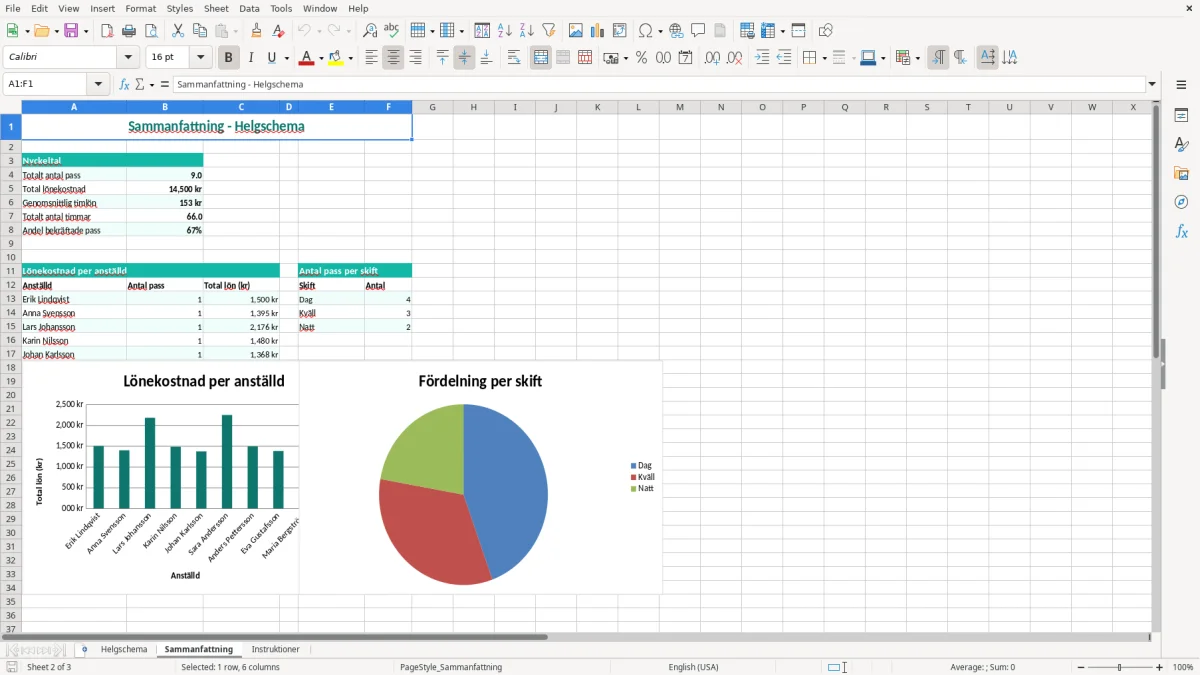Screen dimensions: 1200x675
Task: Click the Merge and Center Cells icon
Action: 541,58
